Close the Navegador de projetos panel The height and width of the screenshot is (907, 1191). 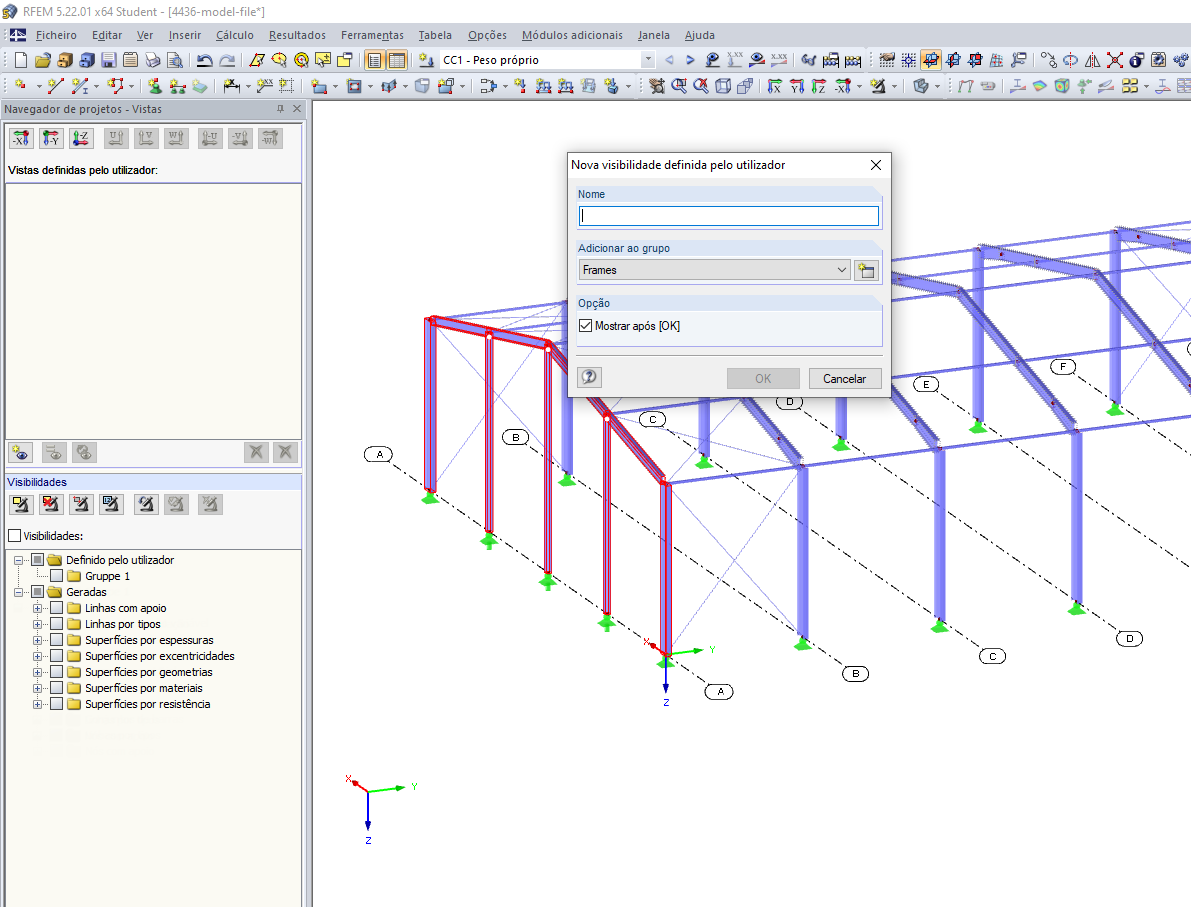(x=297, y=109)
